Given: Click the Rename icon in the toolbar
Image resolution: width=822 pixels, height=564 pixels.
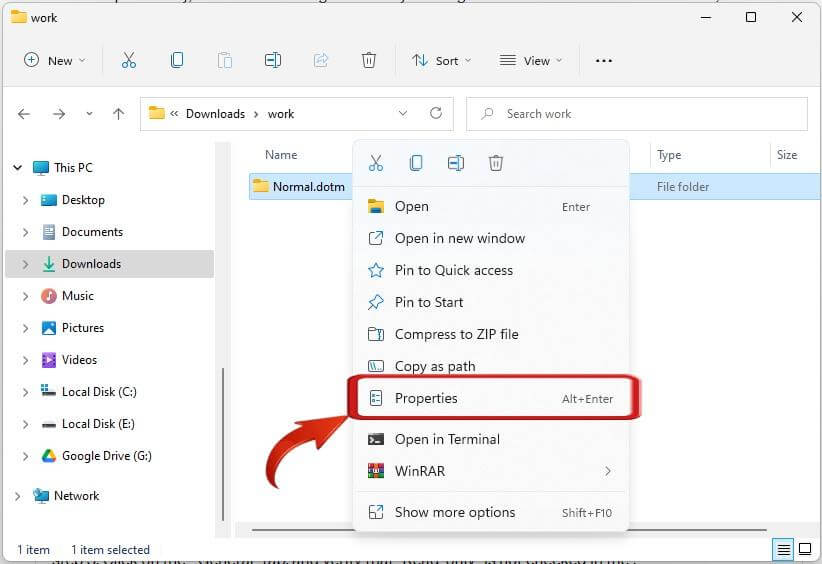Looking at the screenshot, I should click(273, 60).
